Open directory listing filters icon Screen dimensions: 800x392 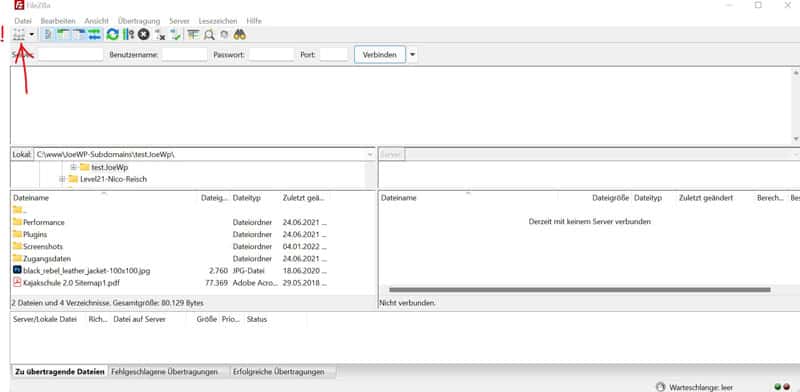coord(193,35)
